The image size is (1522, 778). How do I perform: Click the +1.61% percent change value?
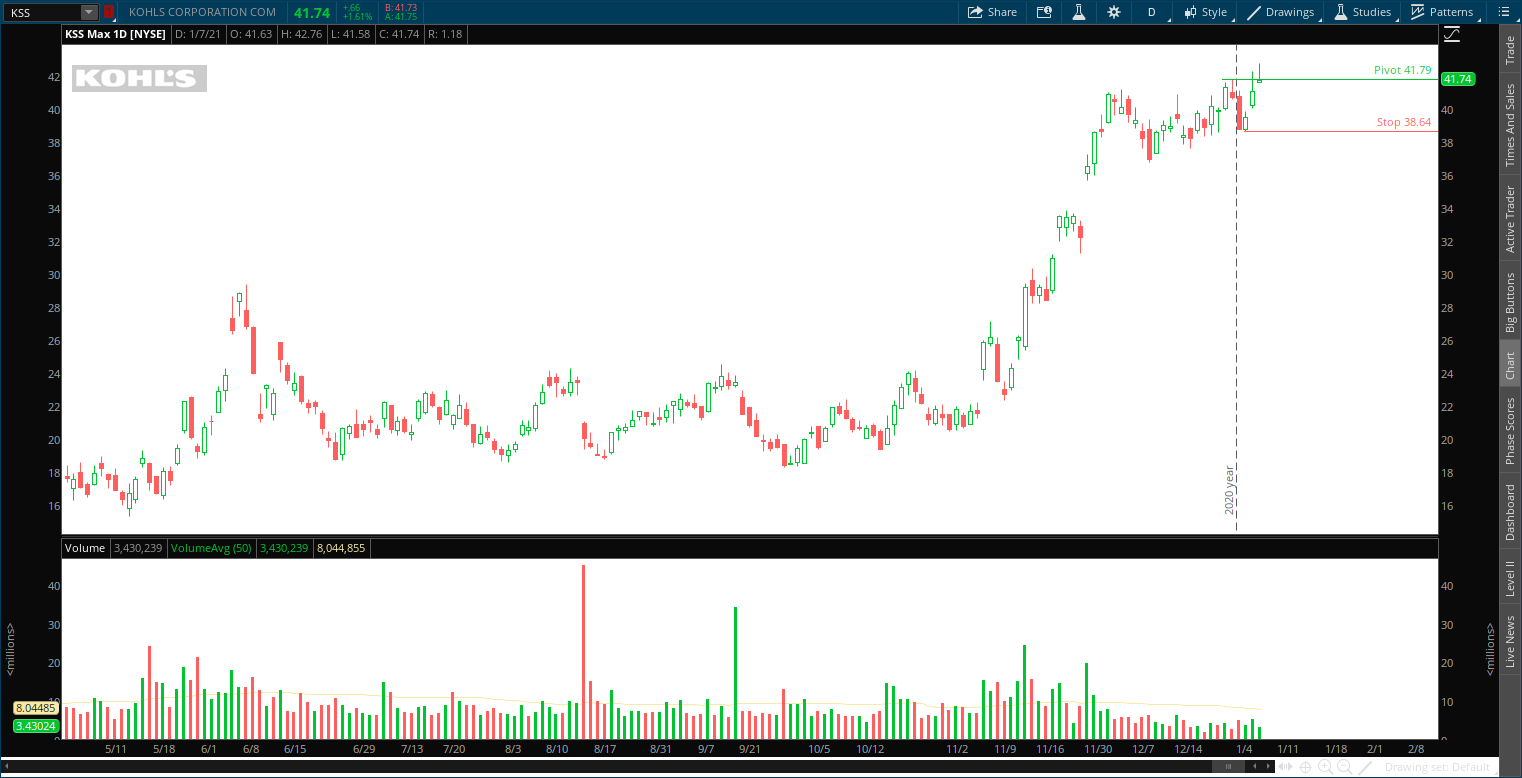click(x=357, y=17)
